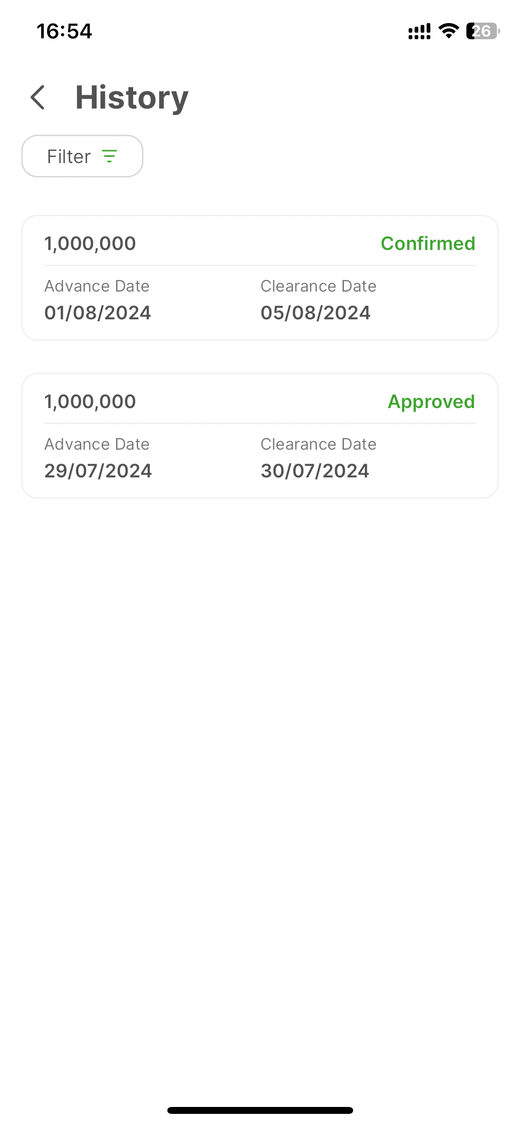Tap clearance date 30/07/2024
This screenshot has height=1125, width=520.
pyautogui.click(x=315, y=471)
